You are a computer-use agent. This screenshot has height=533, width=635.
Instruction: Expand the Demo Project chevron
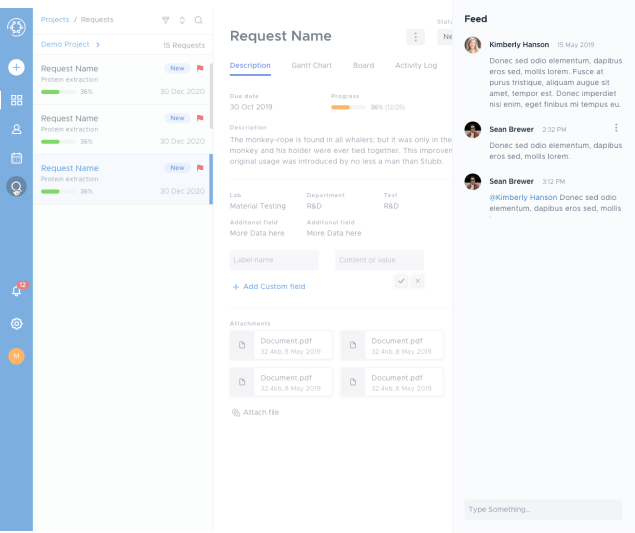(x=98, y=45)
